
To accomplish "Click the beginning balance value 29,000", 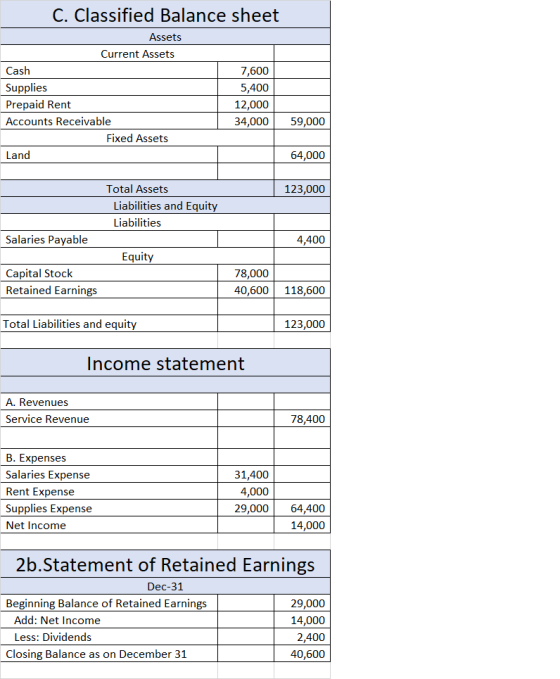I will click(x=302, y=603).
